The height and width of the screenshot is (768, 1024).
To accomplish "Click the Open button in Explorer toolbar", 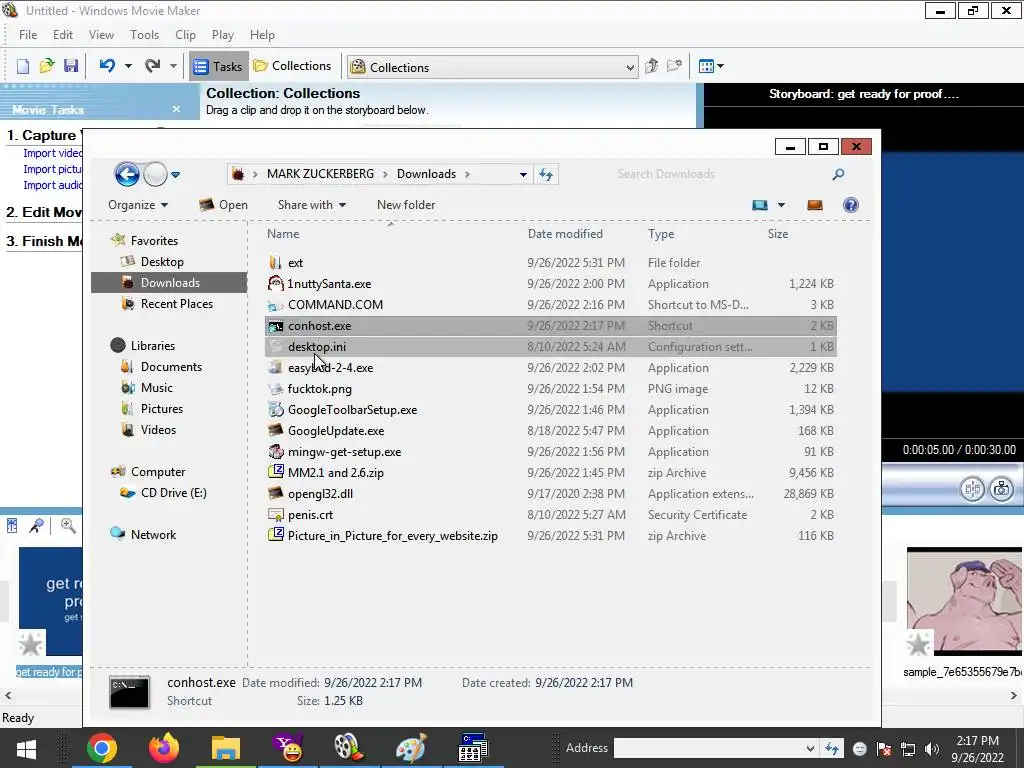I will (223, 205).
